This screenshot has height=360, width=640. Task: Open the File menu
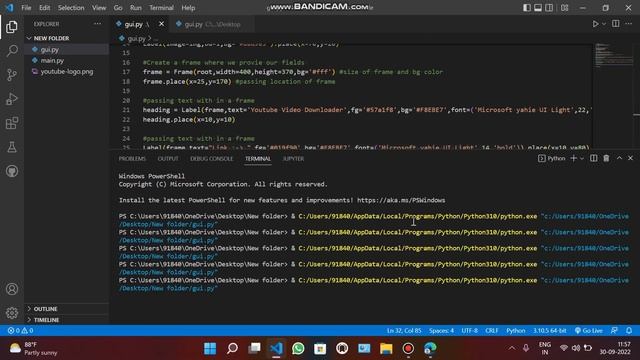coord(26,8)
